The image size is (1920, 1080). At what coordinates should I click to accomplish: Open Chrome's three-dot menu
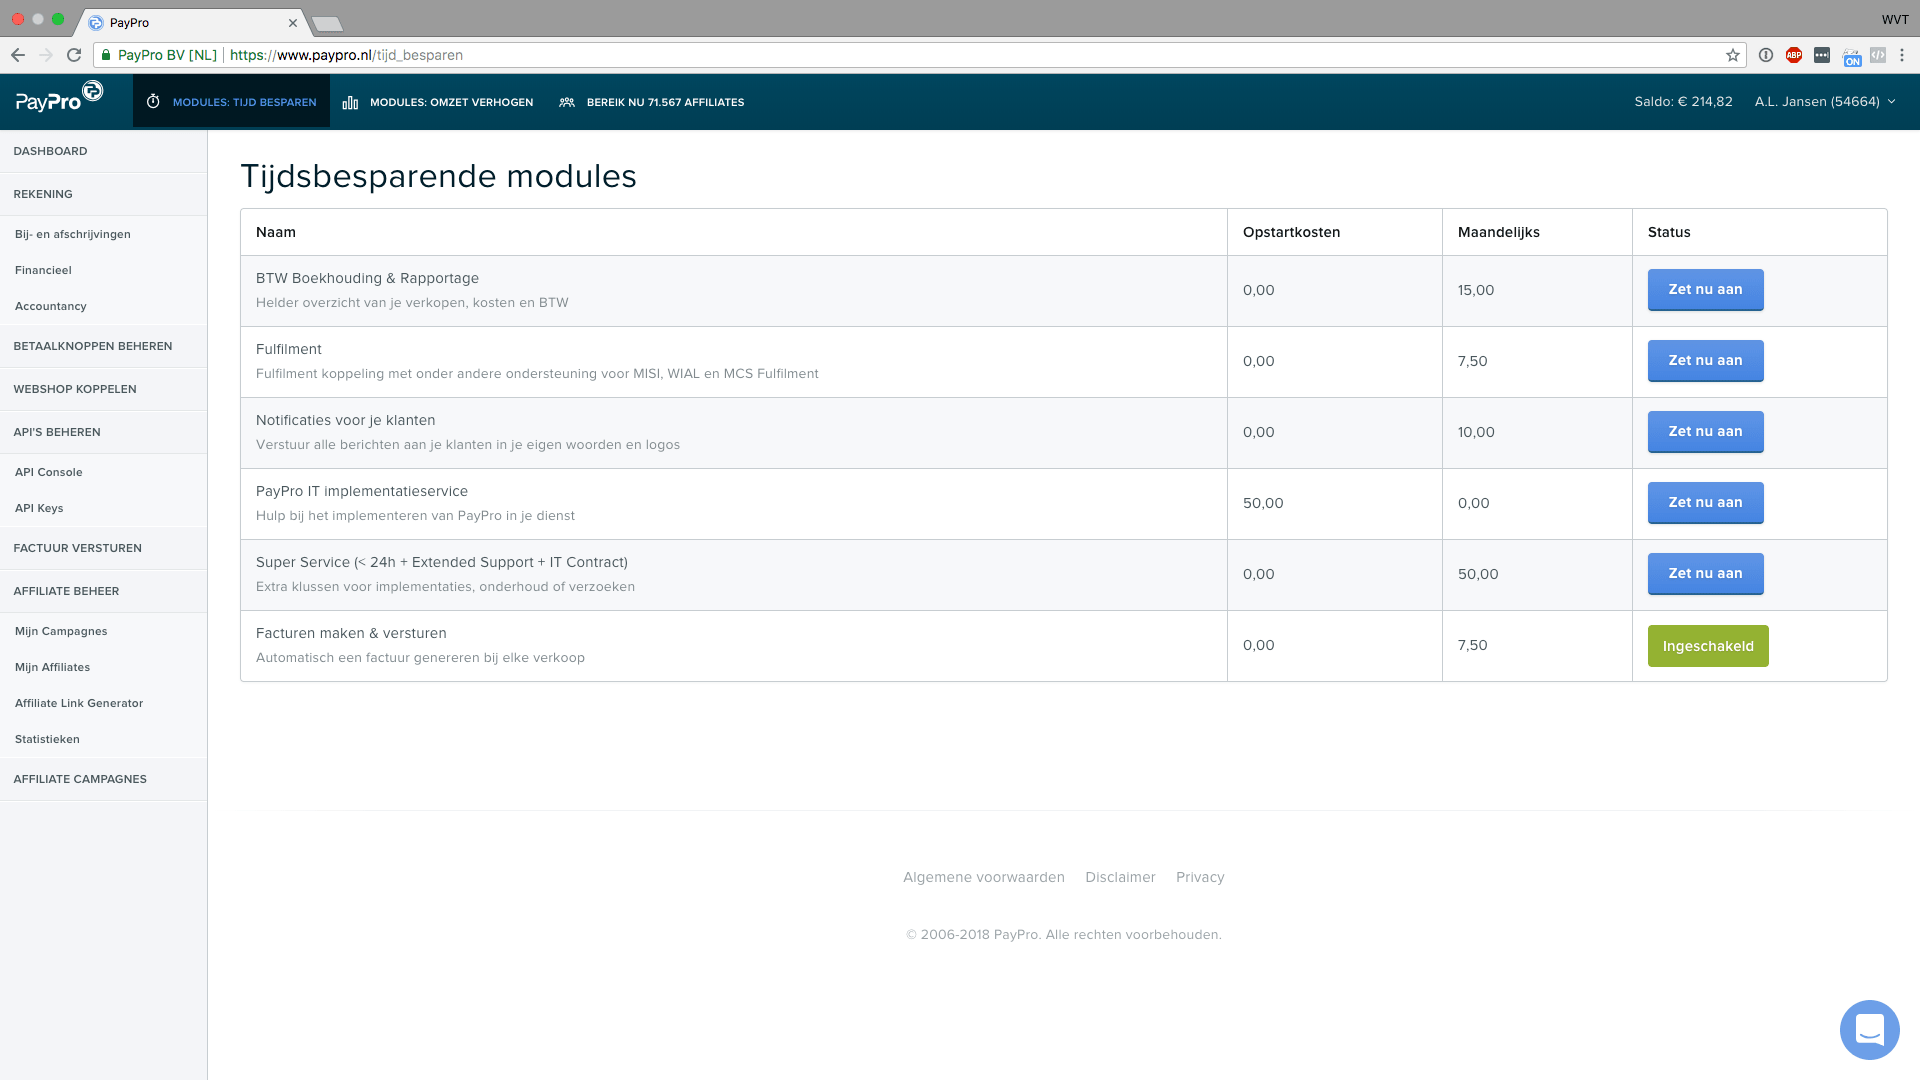1902,55
